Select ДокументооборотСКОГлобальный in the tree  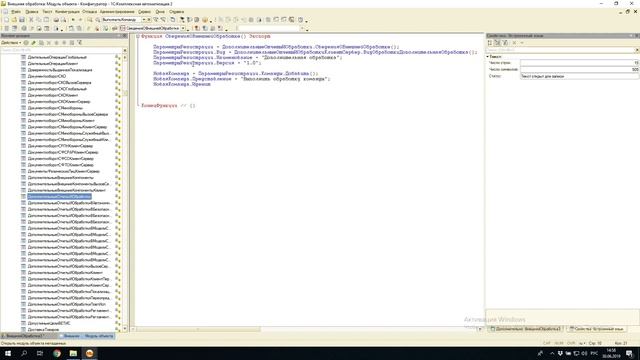57,89
